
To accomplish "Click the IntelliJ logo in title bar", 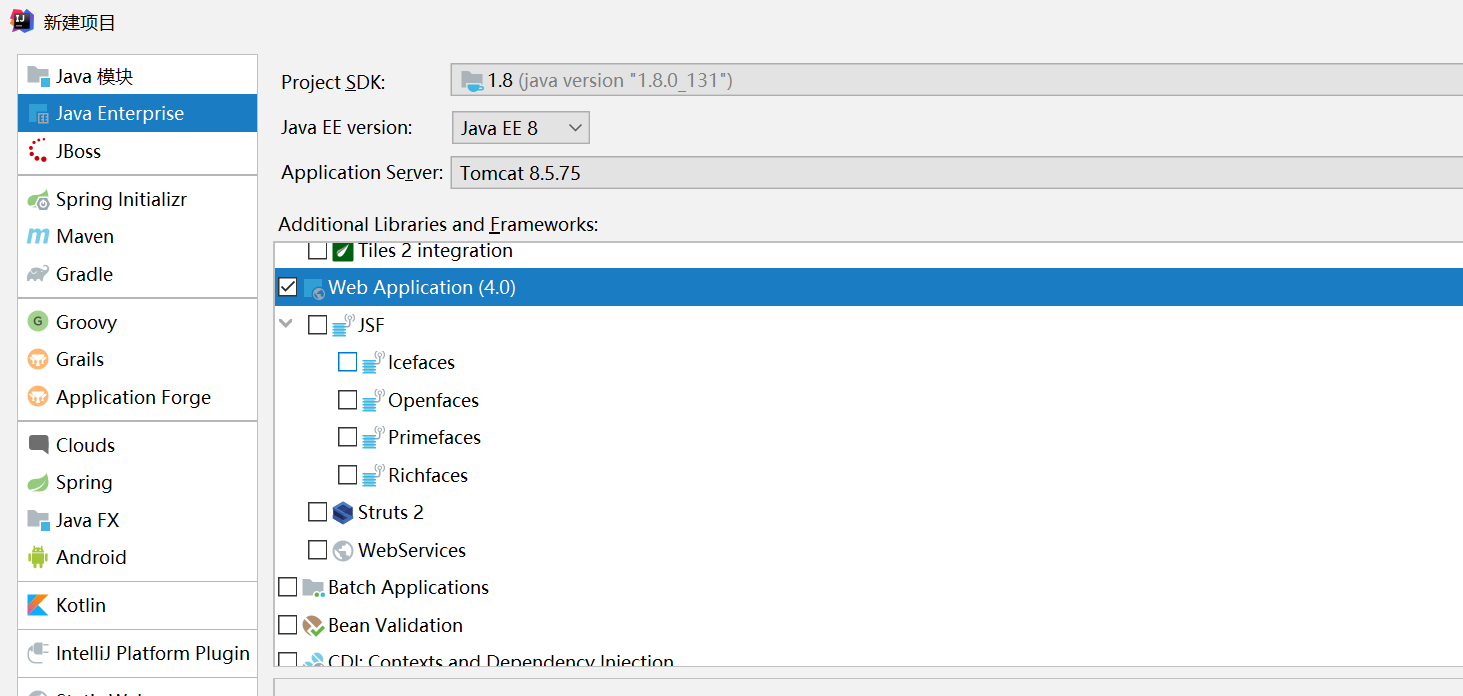I will [x=22, y=21].
